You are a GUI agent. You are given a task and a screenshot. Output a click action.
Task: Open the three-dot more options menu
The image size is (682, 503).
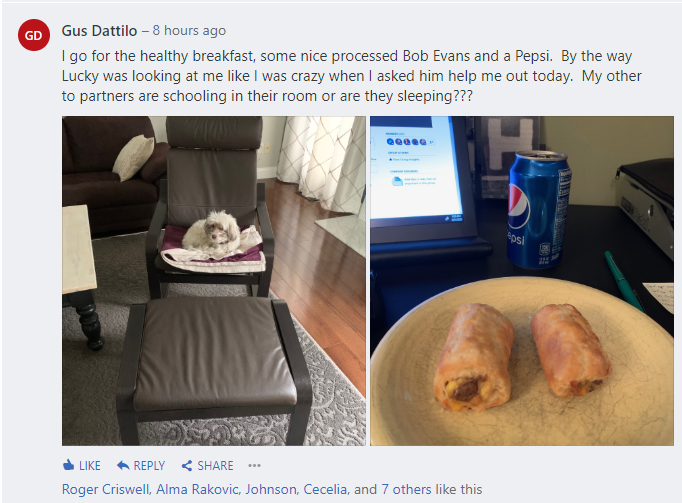[254, 466]
